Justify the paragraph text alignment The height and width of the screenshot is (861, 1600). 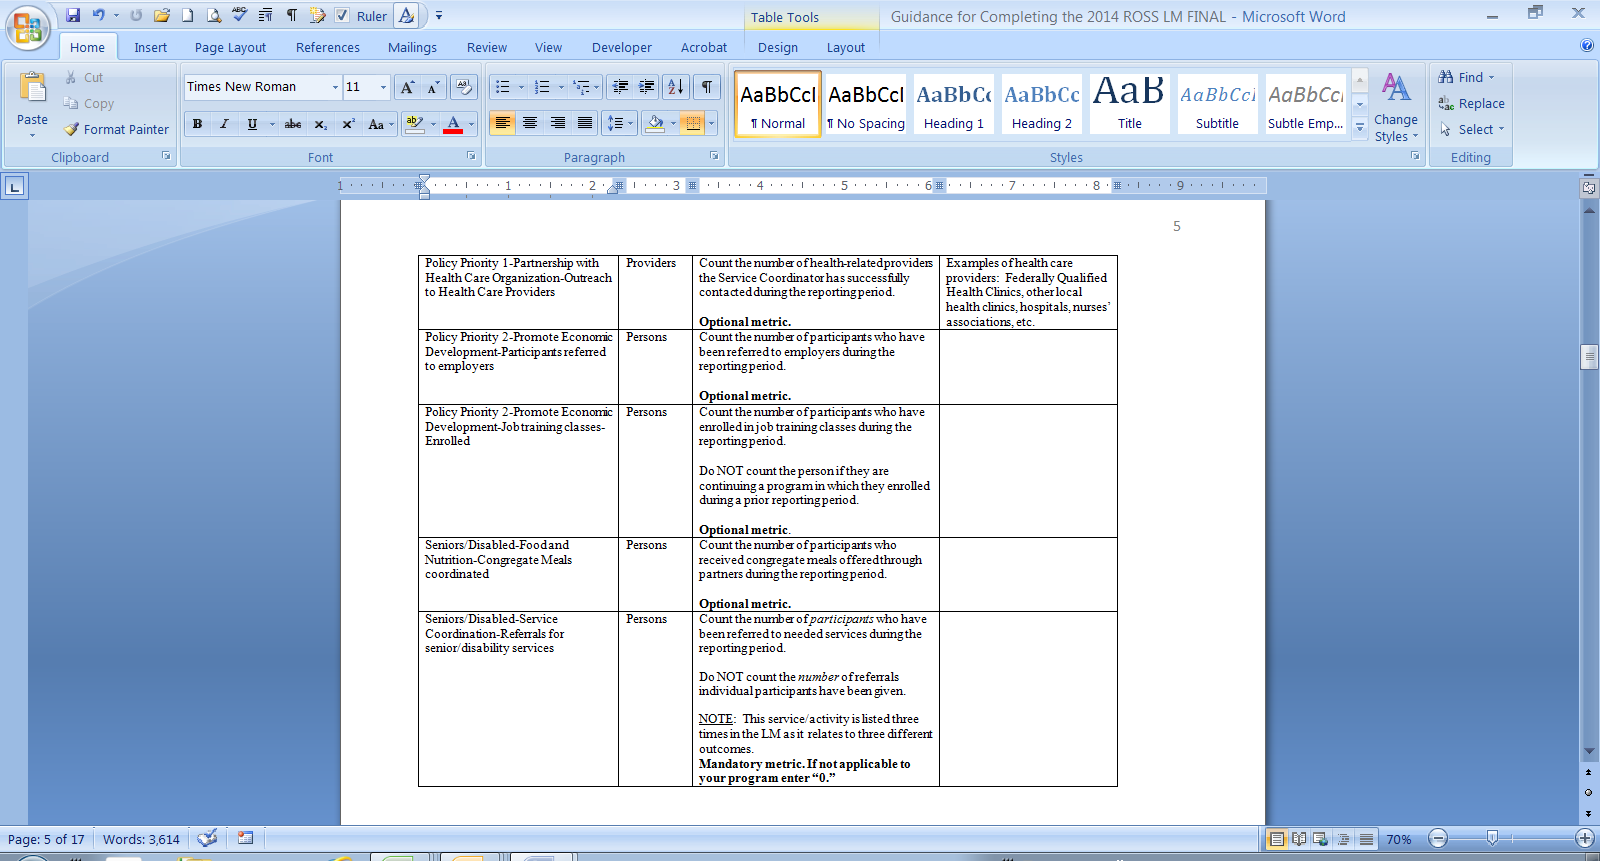(585, 123)
